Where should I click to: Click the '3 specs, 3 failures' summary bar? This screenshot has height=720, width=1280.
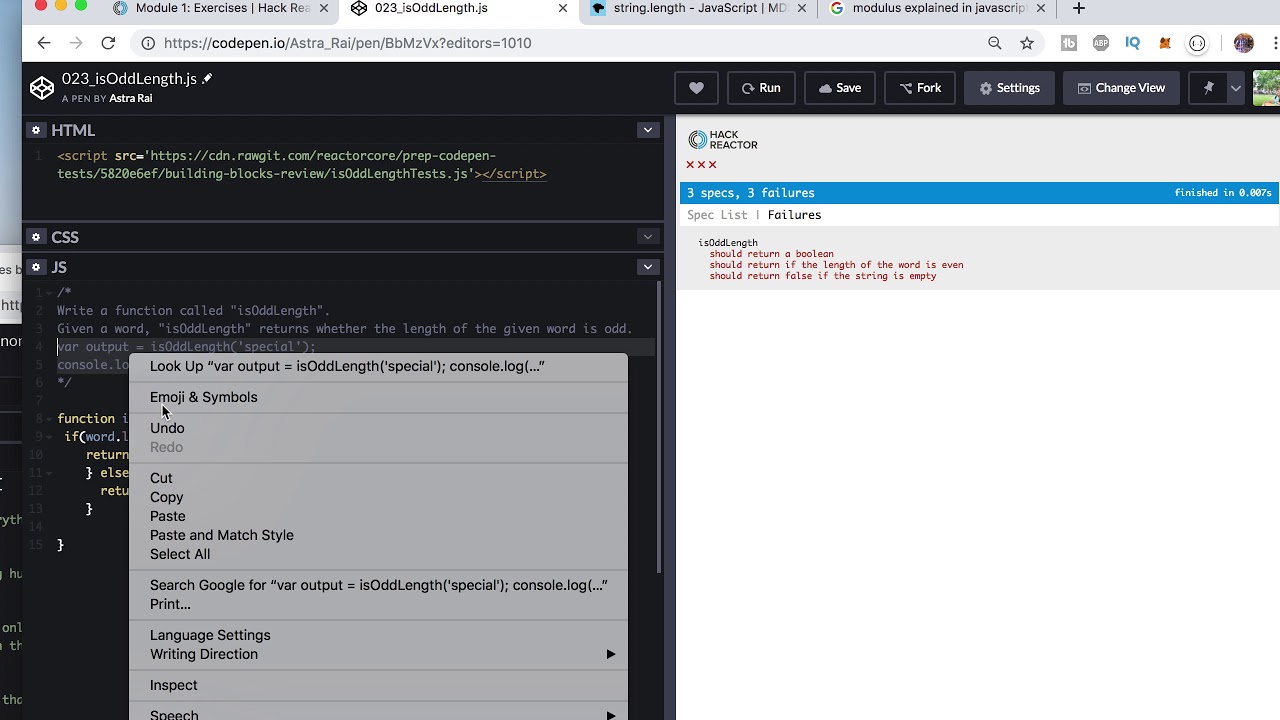(x=979, y=193)
